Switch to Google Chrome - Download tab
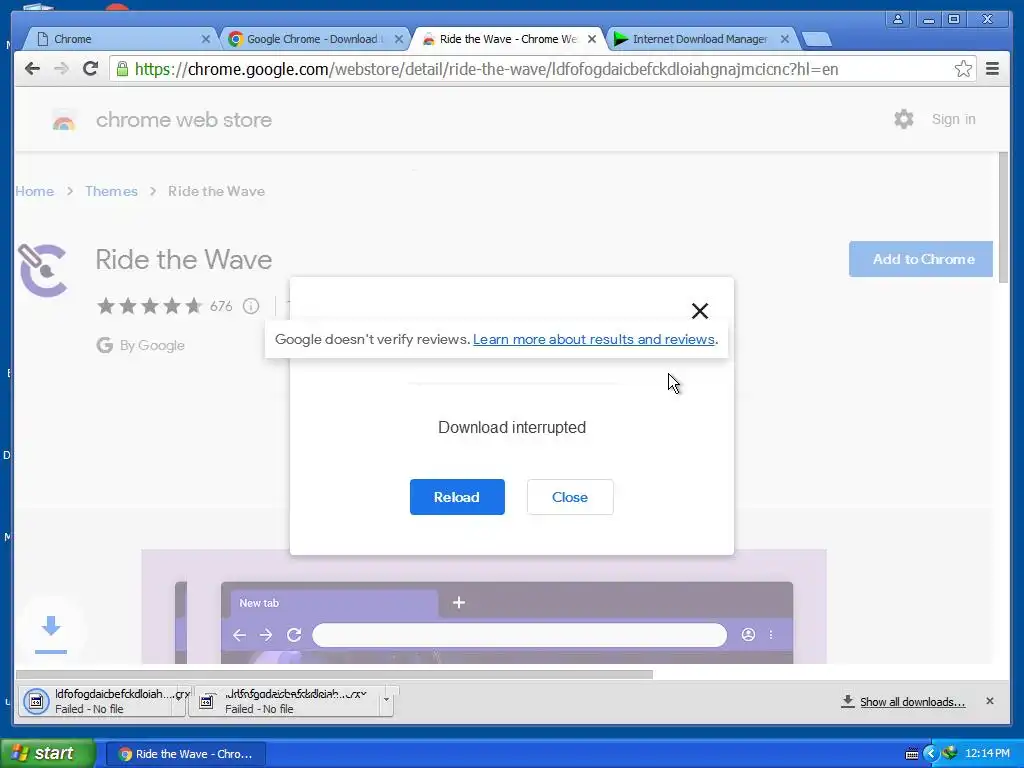This screenshot has width=1024, height=768. point(313,39)
